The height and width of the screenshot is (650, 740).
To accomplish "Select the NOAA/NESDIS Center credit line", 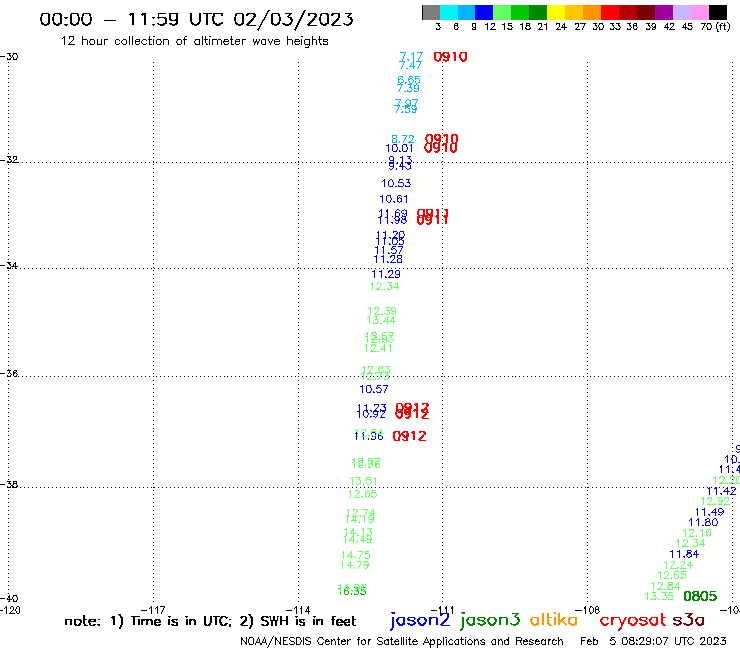I will (x=402, y=641).
